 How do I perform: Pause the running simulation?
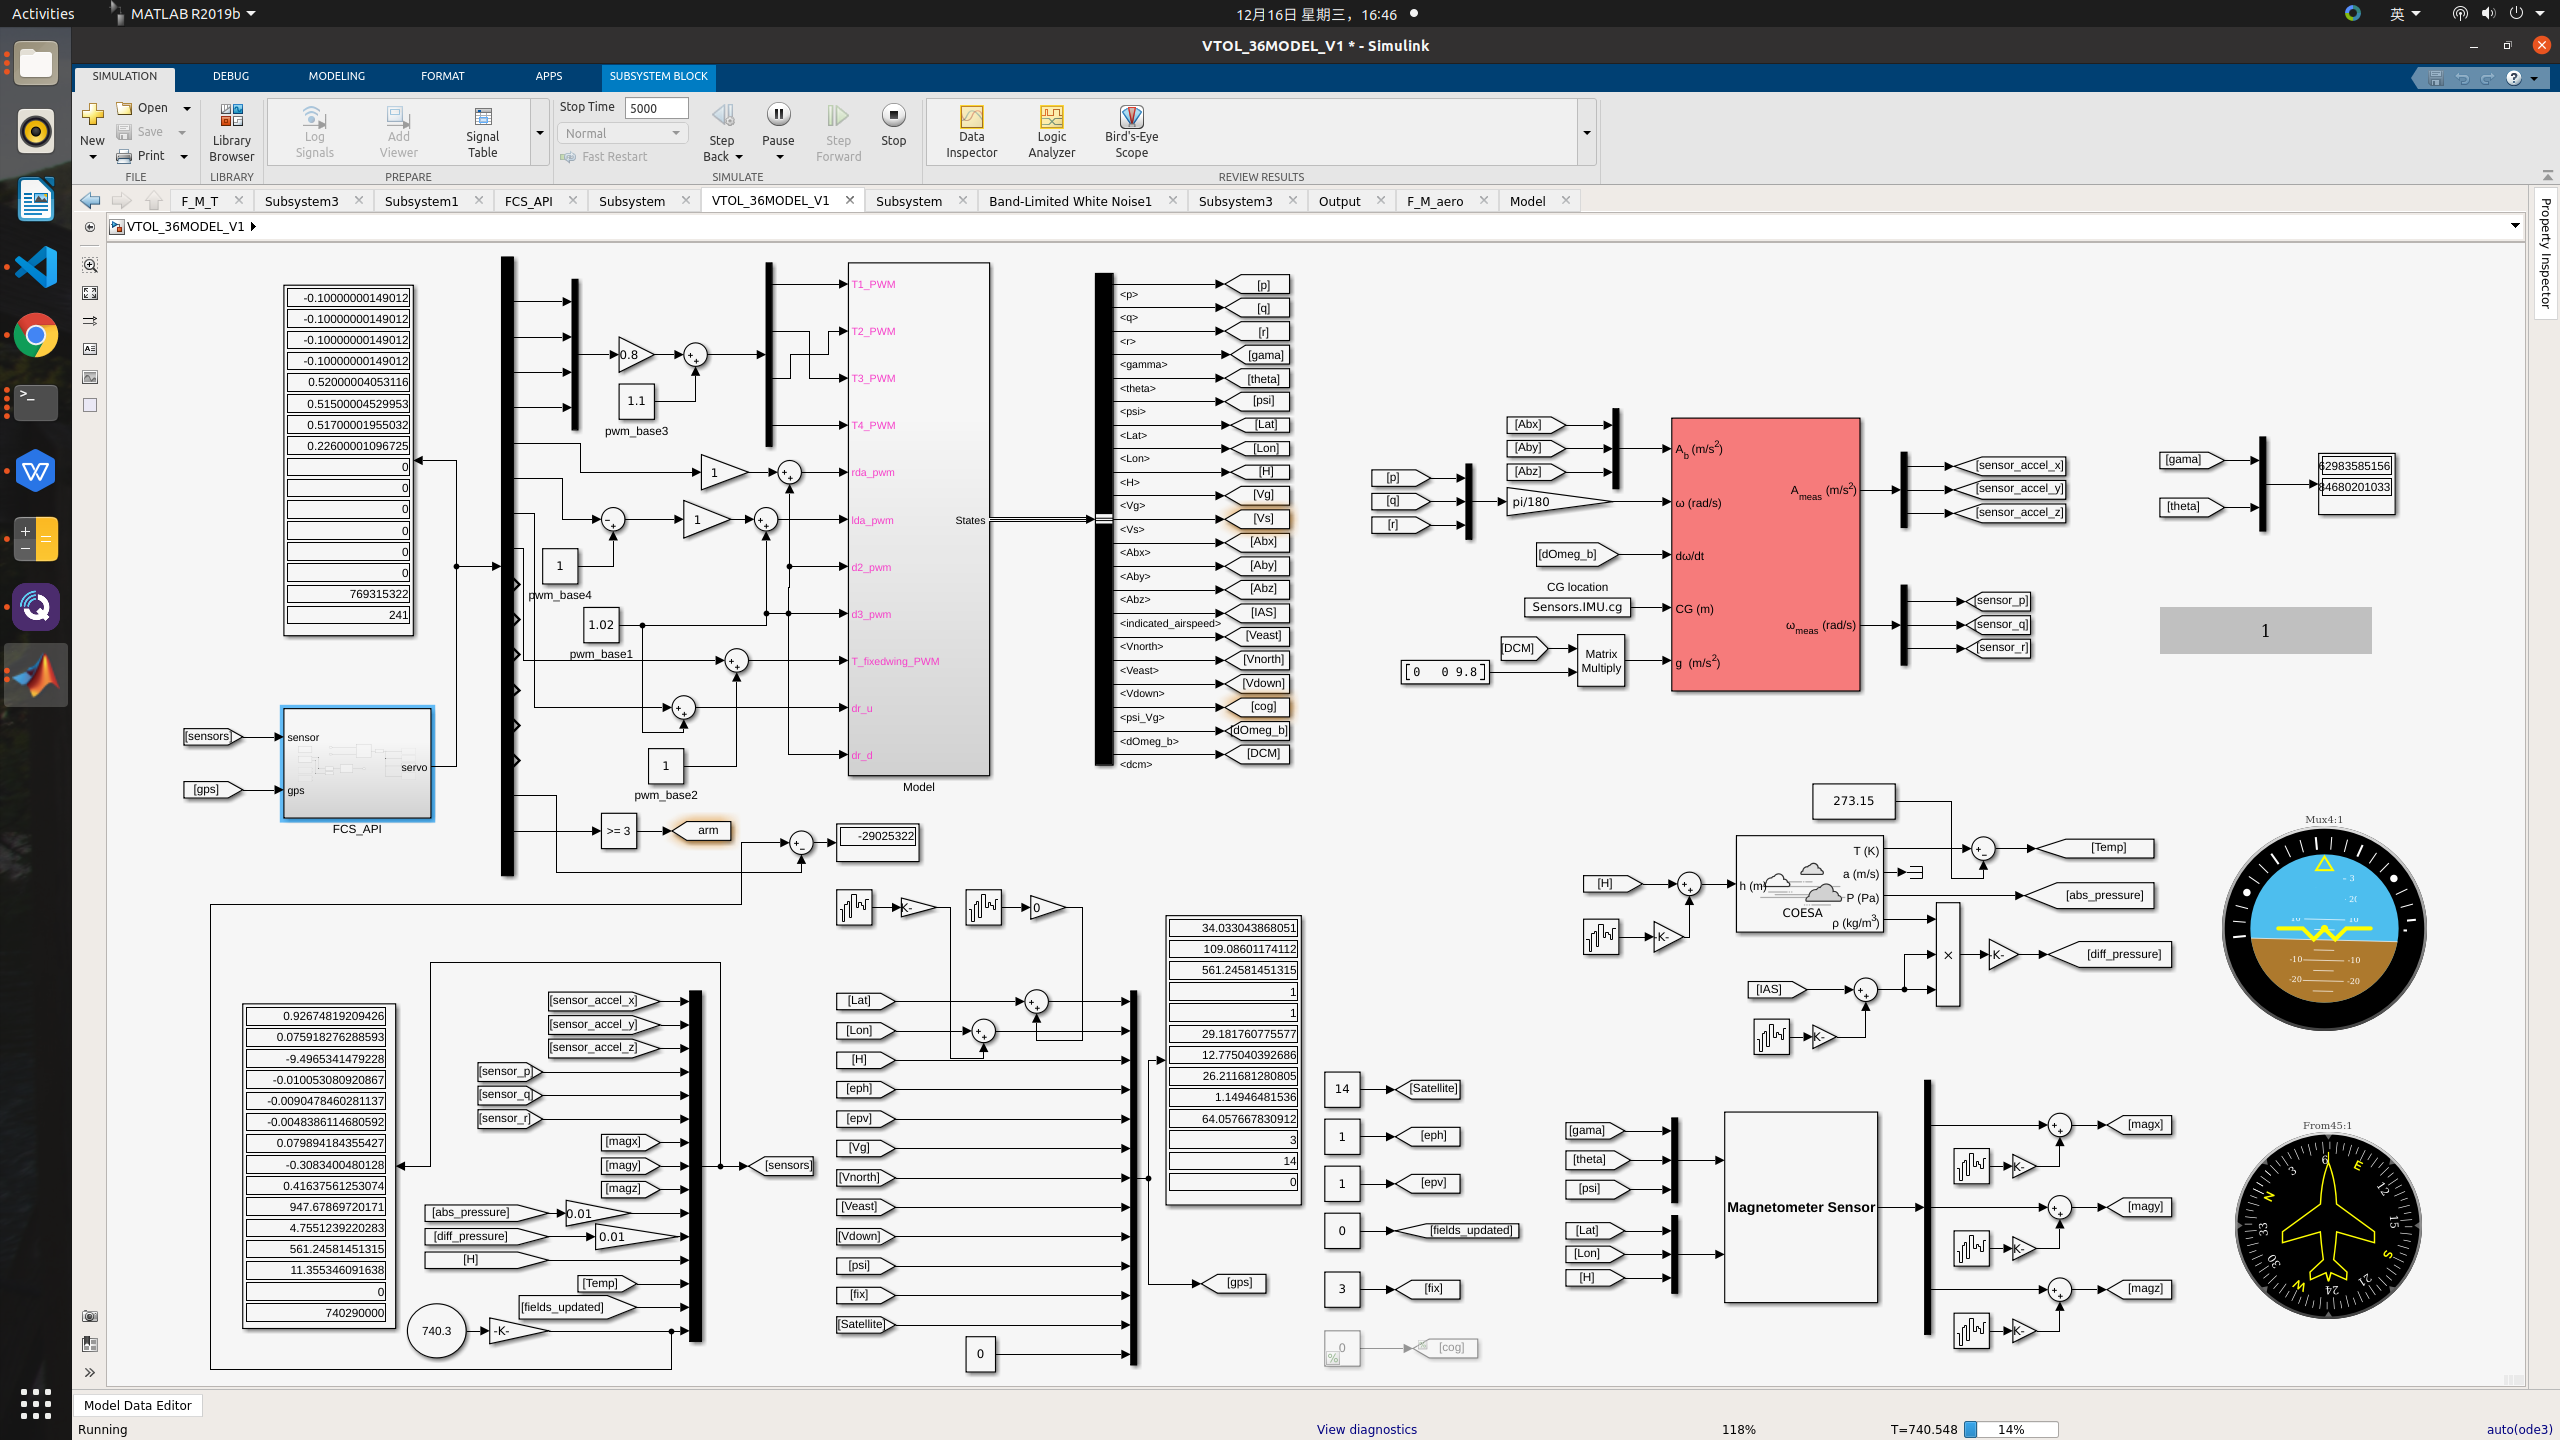click(778, 125)
